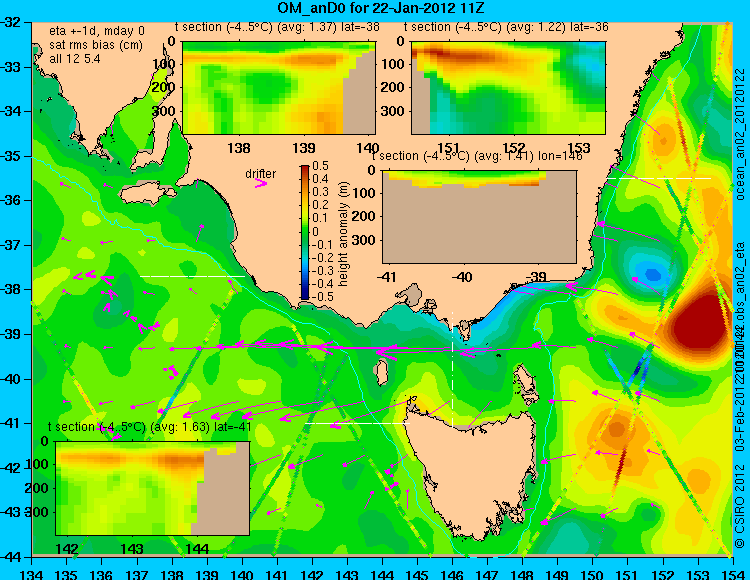
Task: Select the 0.4 tick on the colorbar
Action: pos(320,179)
